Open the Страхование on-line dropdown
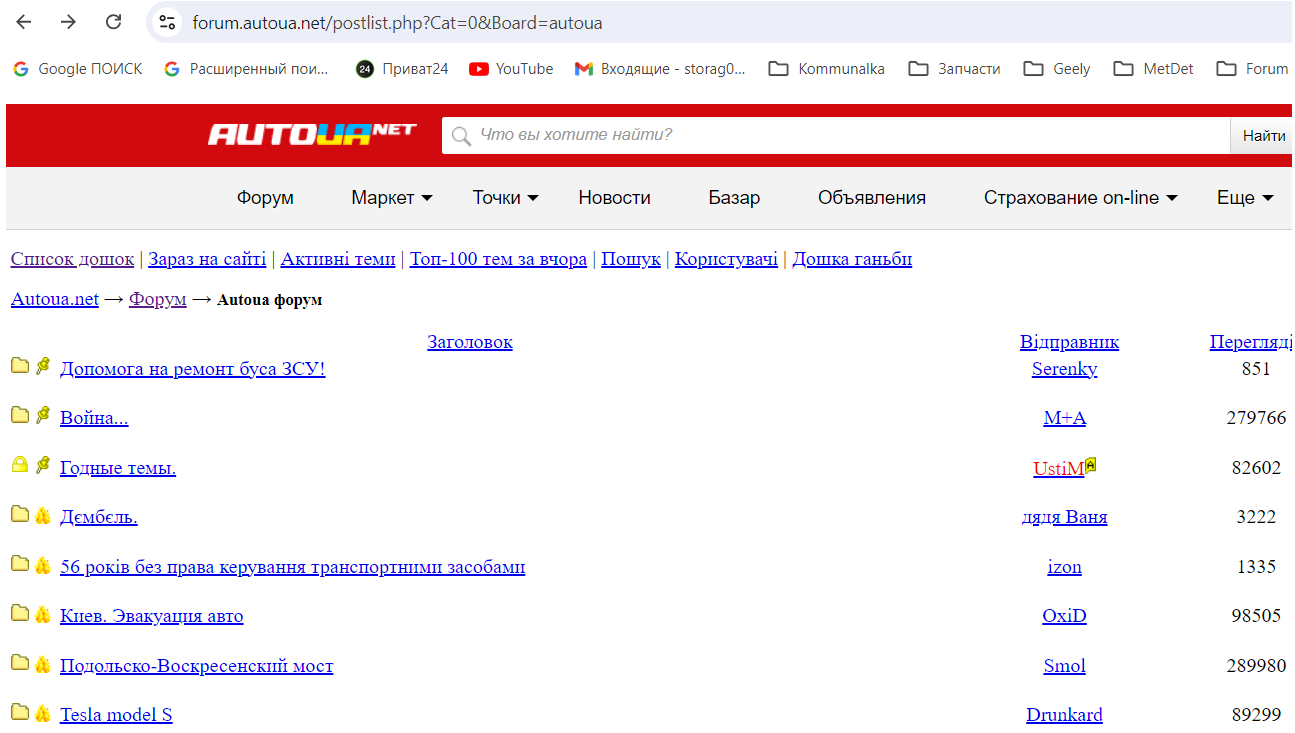The image size is (1295, 733). [x=1080, y=198]
